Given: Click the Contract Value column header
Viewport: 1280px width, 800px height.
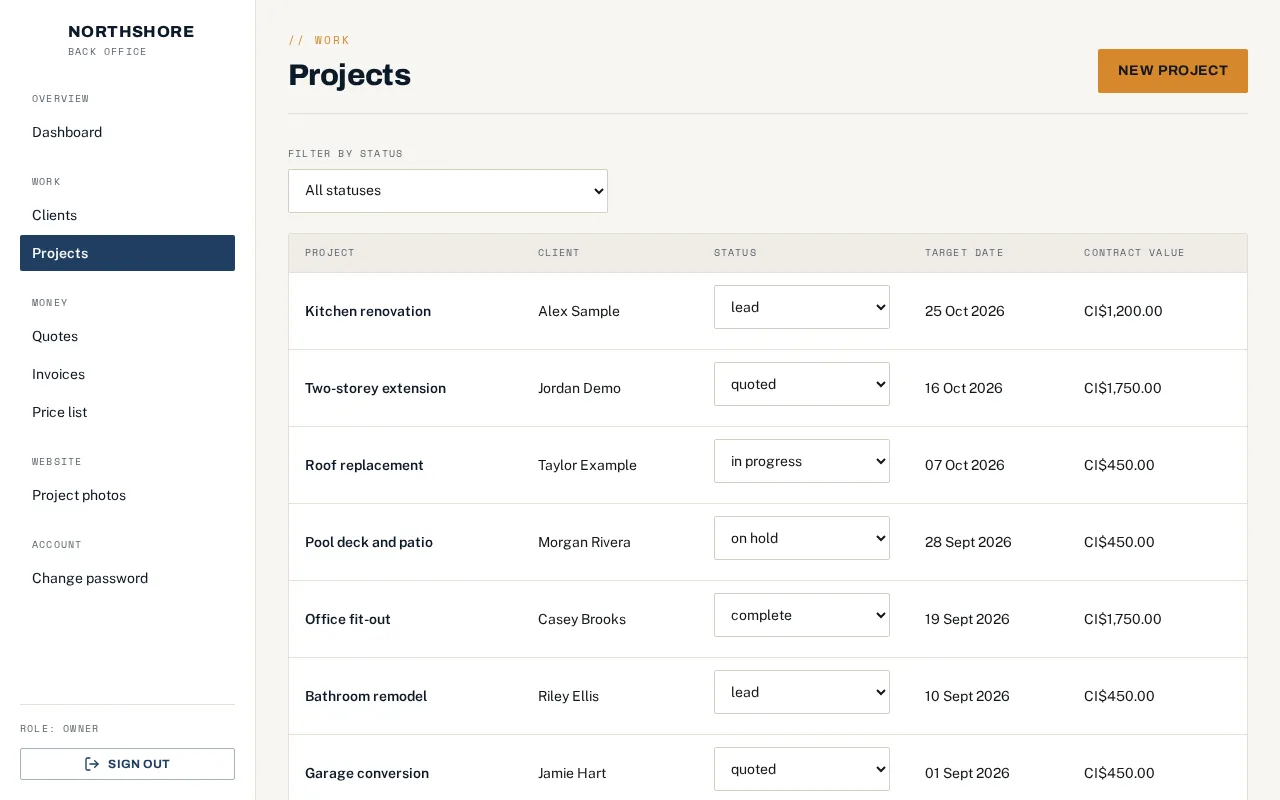Looking at the screenshot, I should (x=1134, y=253).
